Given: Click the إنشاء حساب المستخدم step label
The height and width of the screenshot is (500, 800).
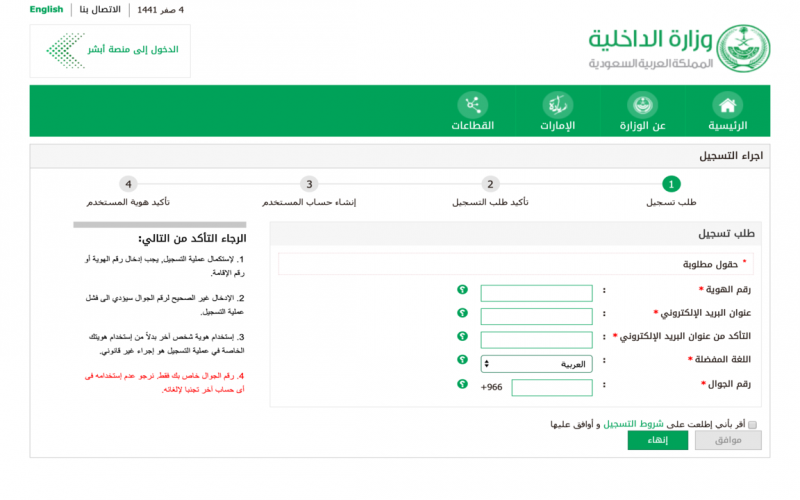Looking at the screenshot, I should pyautogui.click(x=309, y=203).
